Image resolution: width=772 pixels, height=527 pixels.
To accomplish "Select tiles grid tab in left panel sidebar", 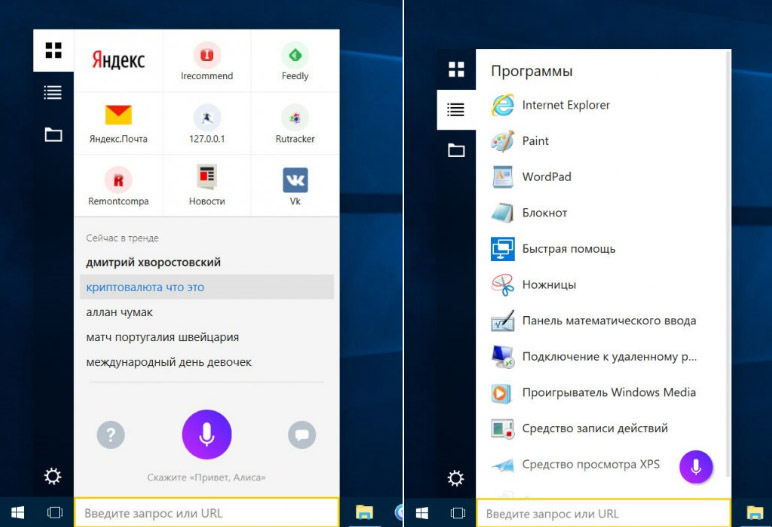I will pos(53,50).
